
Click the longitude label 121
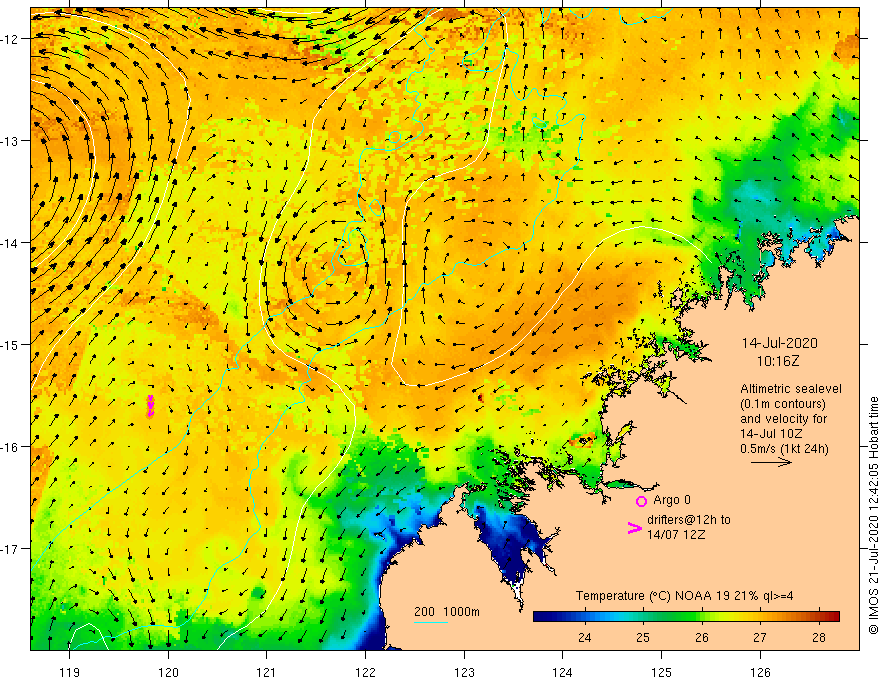click(267, 672)
